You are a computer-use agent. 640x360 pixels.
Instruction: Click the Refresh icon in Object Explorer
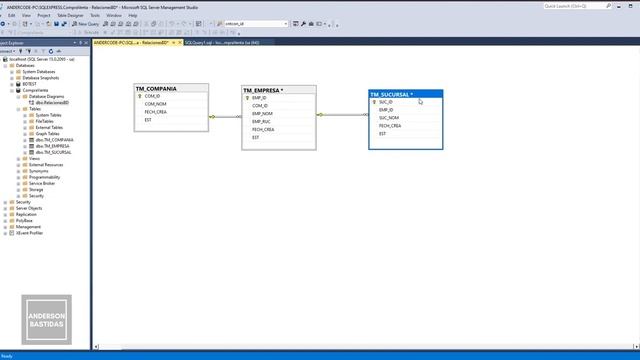click(x=51, y=51)
